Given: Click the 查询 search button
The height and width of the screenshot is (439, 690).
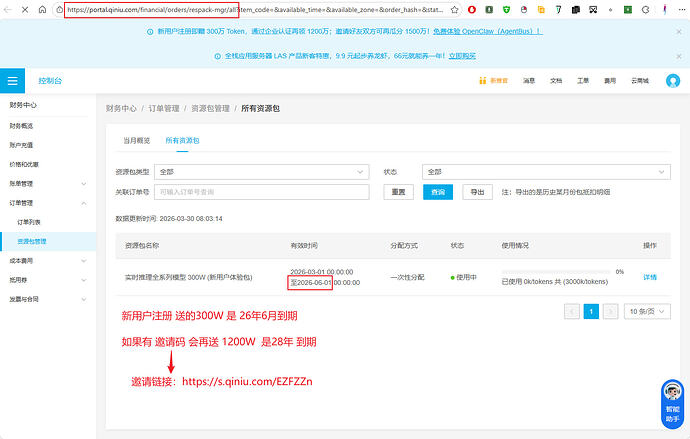Looking at the screenshot, I should [441, 192].
